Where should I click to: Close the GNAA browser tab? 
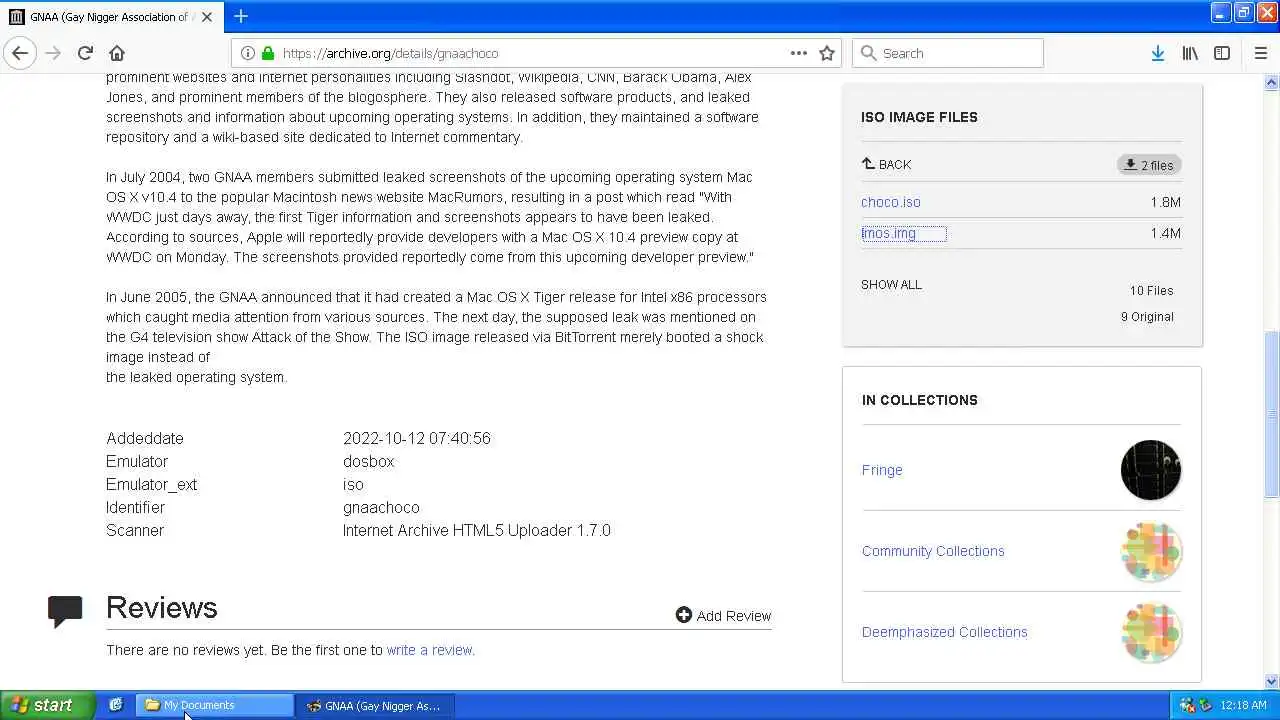point(207,17)
